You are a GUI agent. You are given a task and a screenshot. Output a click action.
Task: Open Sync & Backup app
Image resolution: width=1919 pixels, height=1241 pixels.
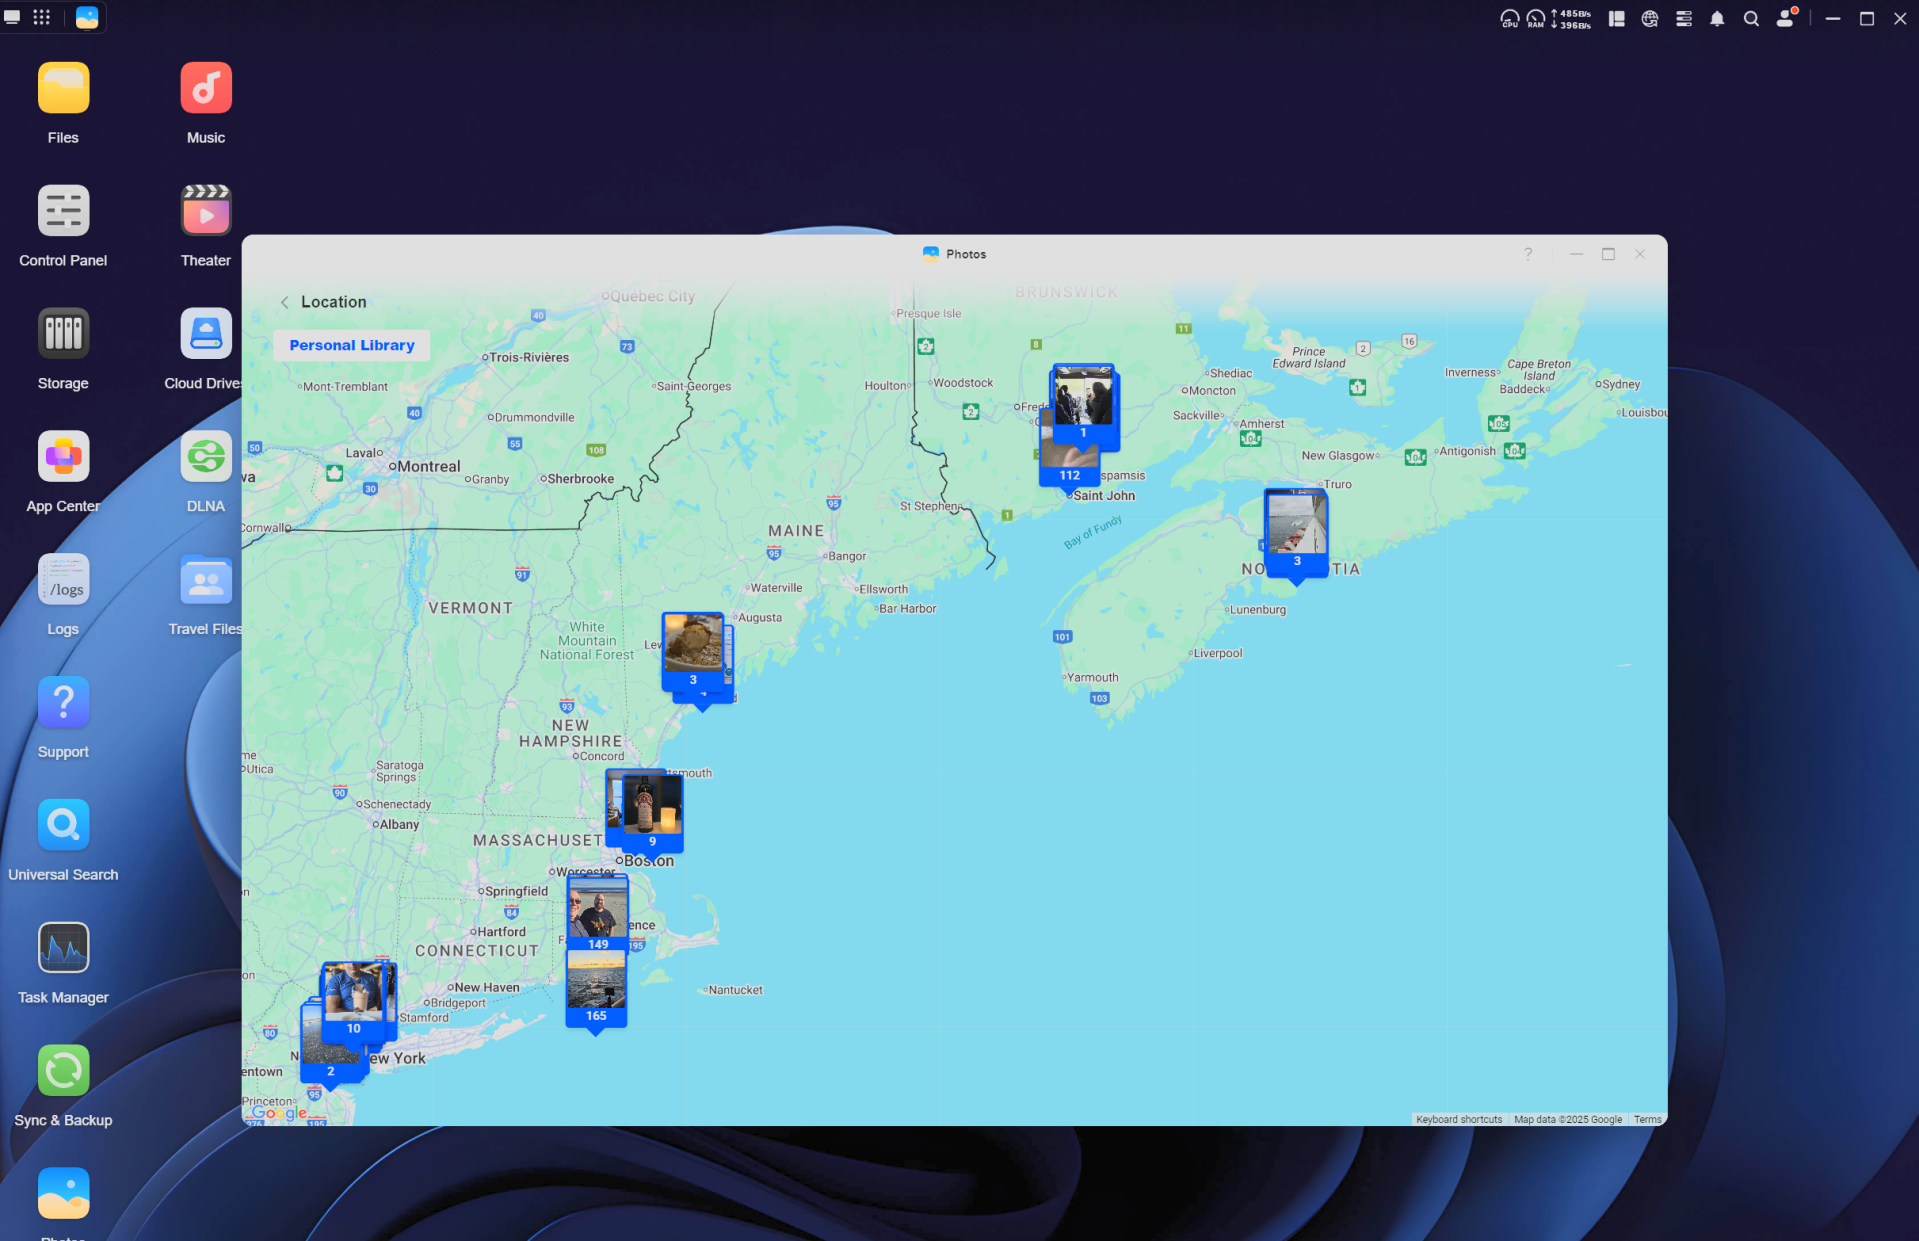[x=63, y=1072]
